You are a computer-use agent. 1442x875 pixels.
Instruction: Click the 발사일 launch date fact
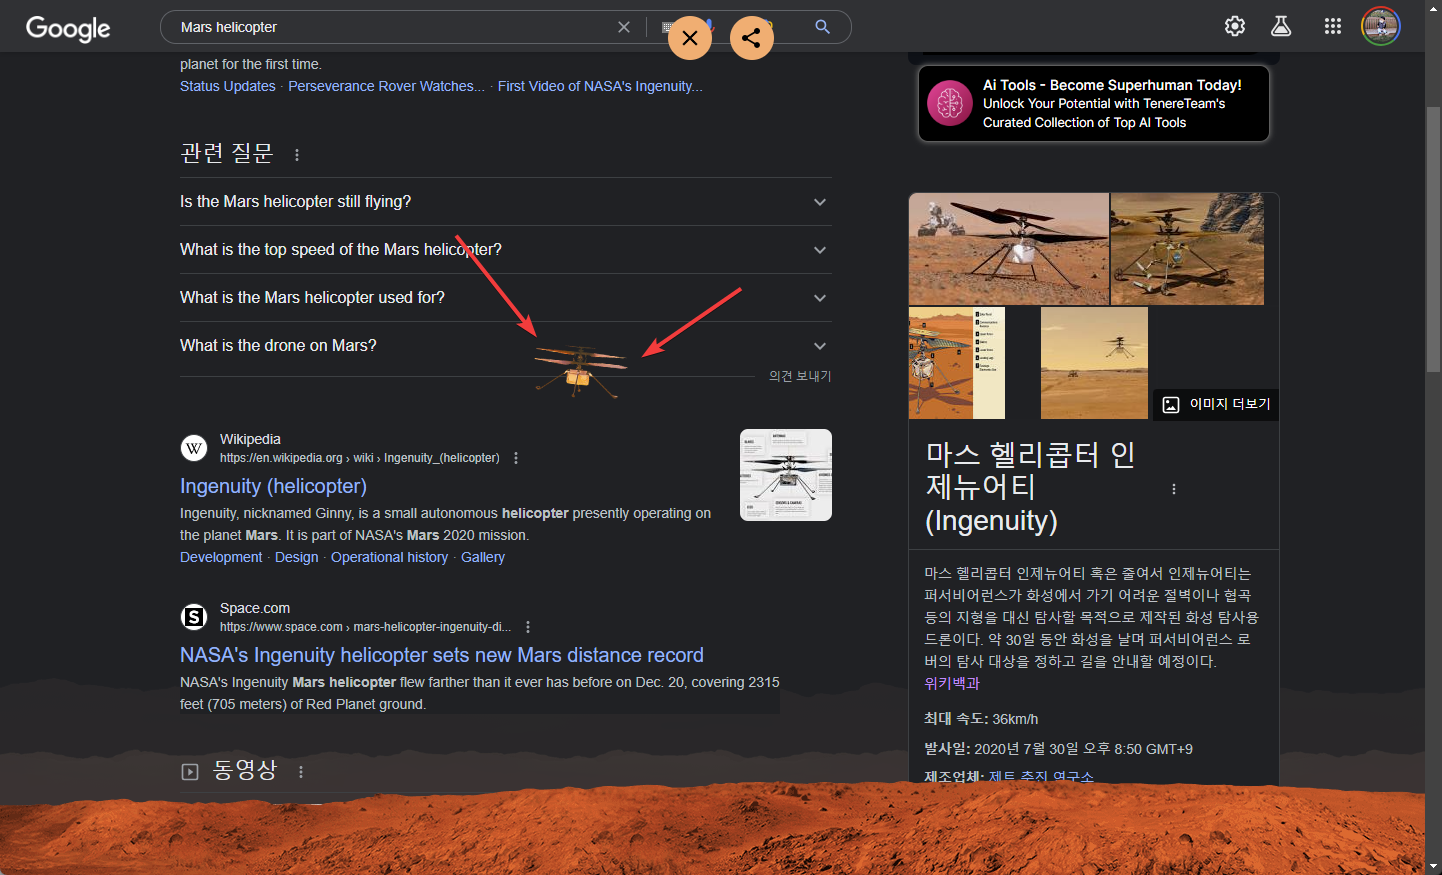[1058, 749]
